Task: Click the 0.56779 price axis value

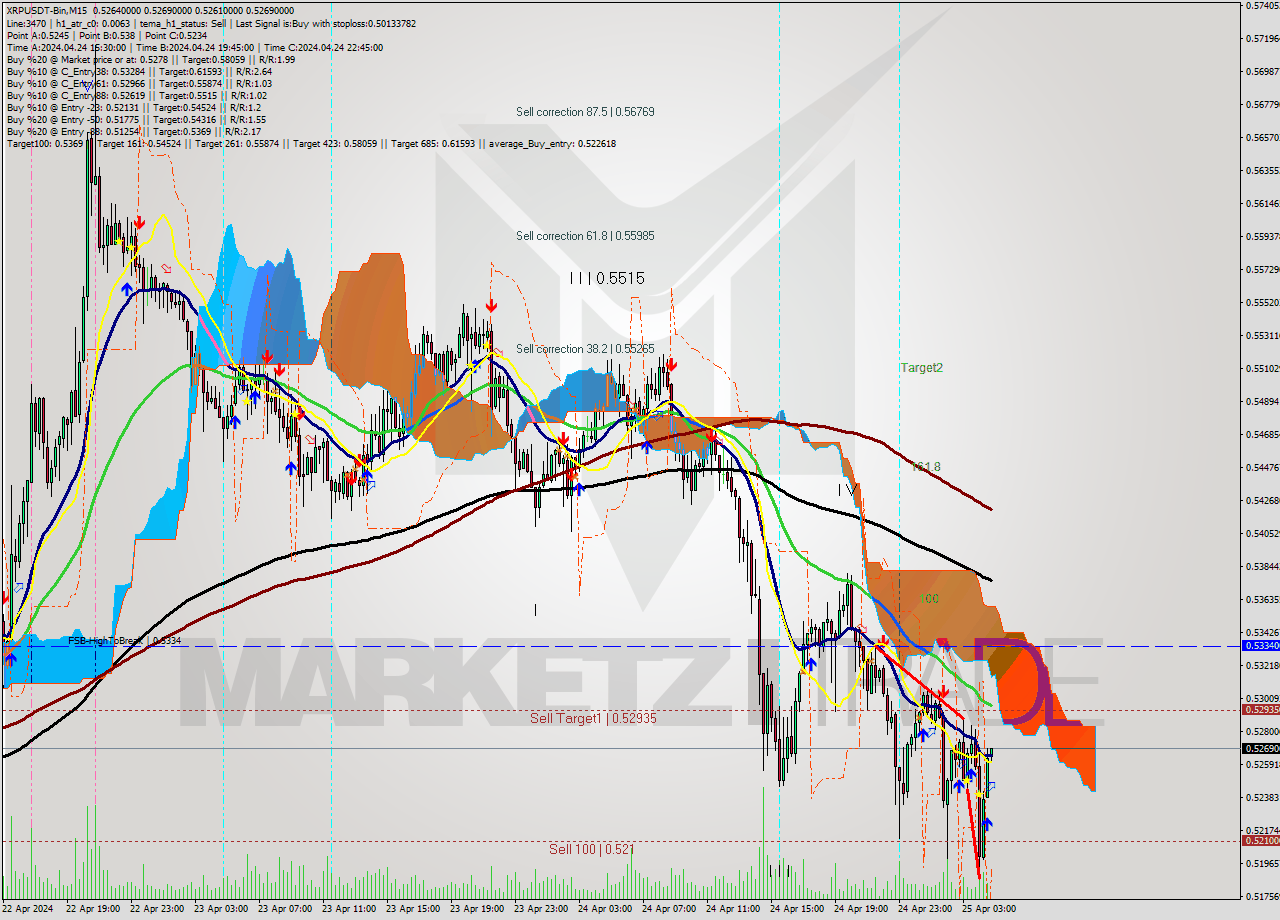Action: pyautogui.click(x=1262, y=104)
